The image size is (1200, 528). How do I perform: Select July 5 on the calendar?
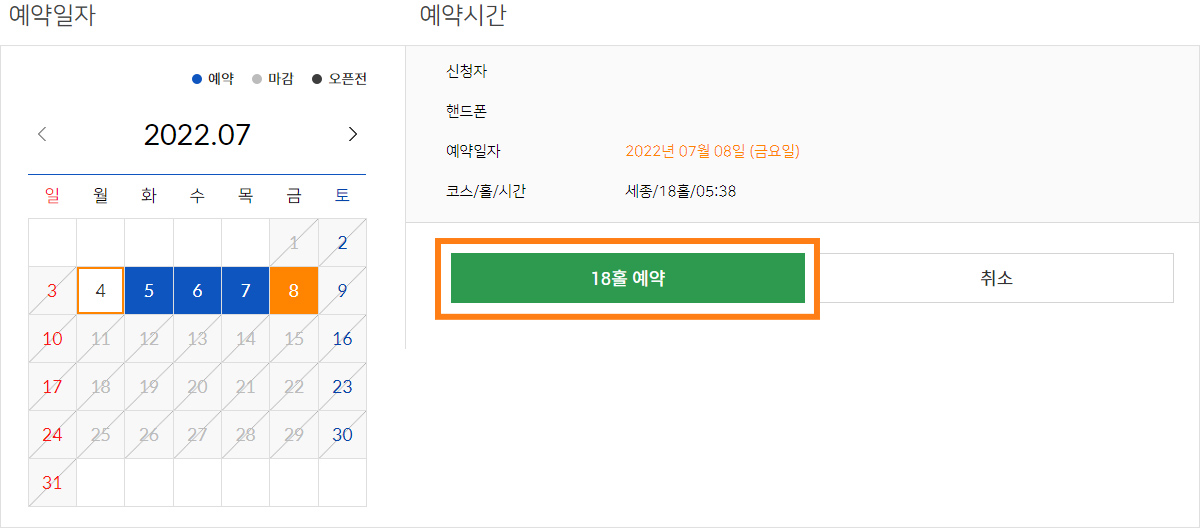[149, 291]
